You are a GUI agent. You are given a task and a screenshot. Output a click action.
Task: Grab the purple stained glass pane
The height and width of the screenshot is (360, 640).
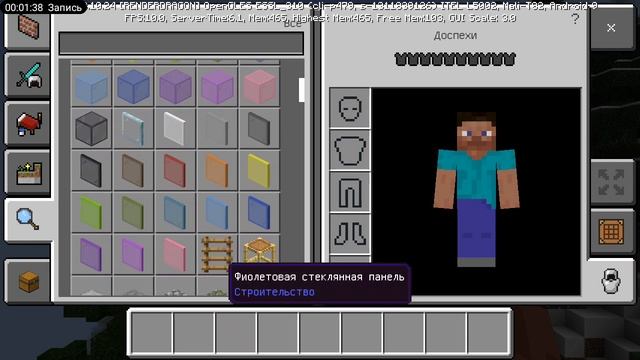(x=91, y=254)
